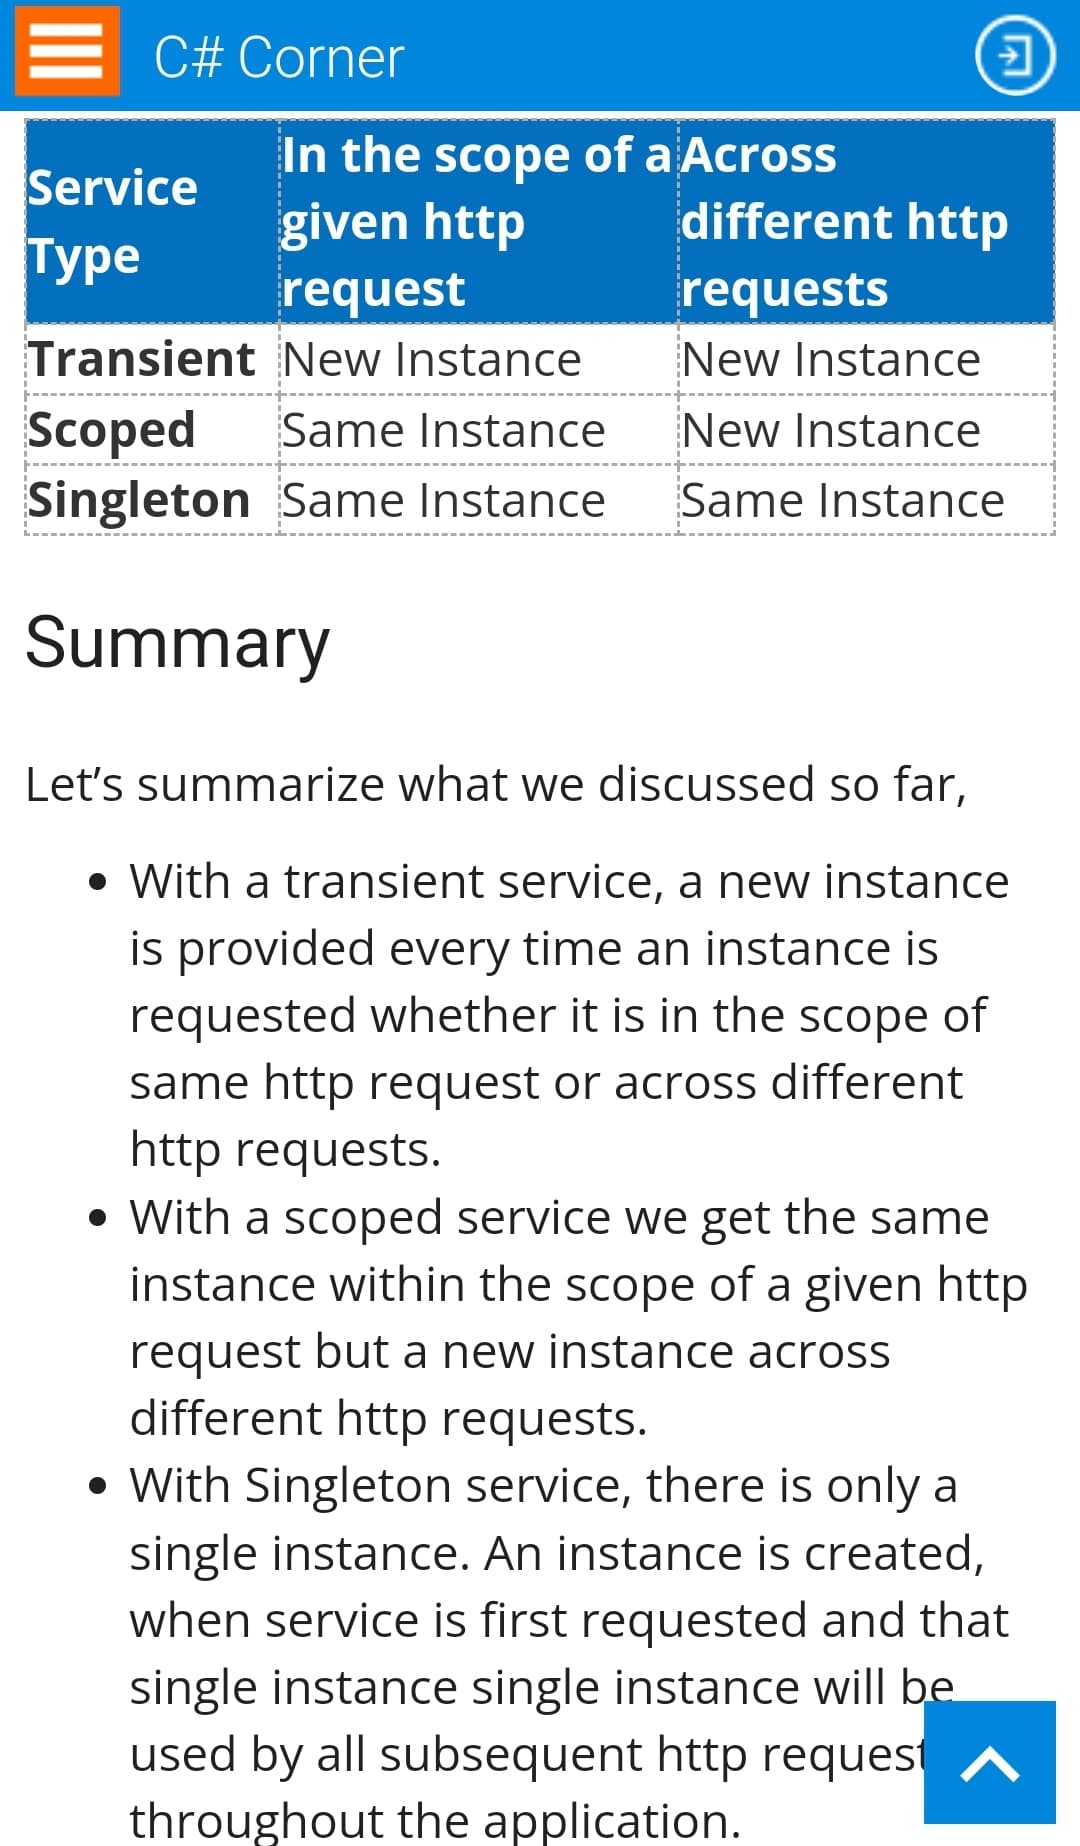Tap the login icon in header
The width and height of the screenshot is (1080, 1846).
pyautogui.click(x=1015, y=56)
